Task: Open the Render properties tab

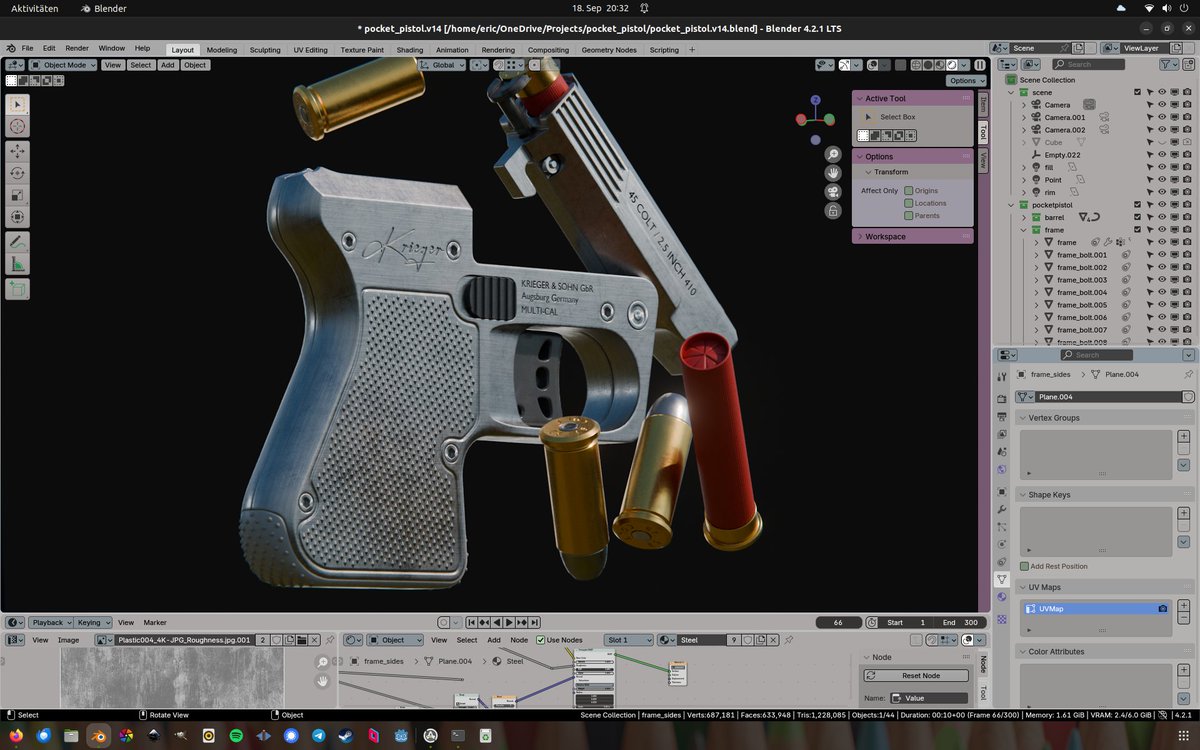Action: tap(1002, 398)
